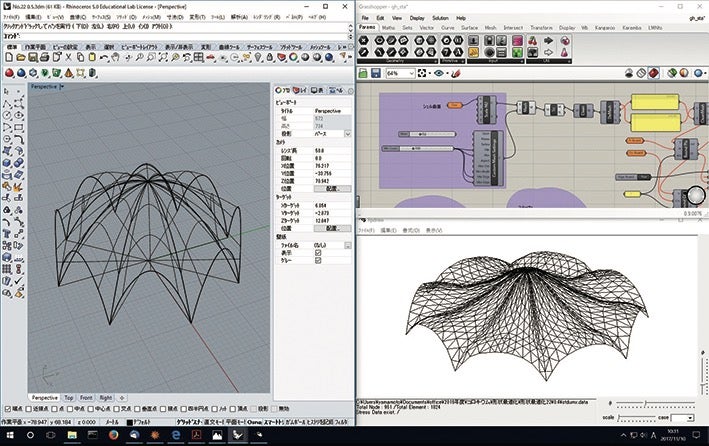The width and height of the screenshot is (709, 446).
Task: Toggle the 垂直点 osnap checkbox
Action: point(137,409)
